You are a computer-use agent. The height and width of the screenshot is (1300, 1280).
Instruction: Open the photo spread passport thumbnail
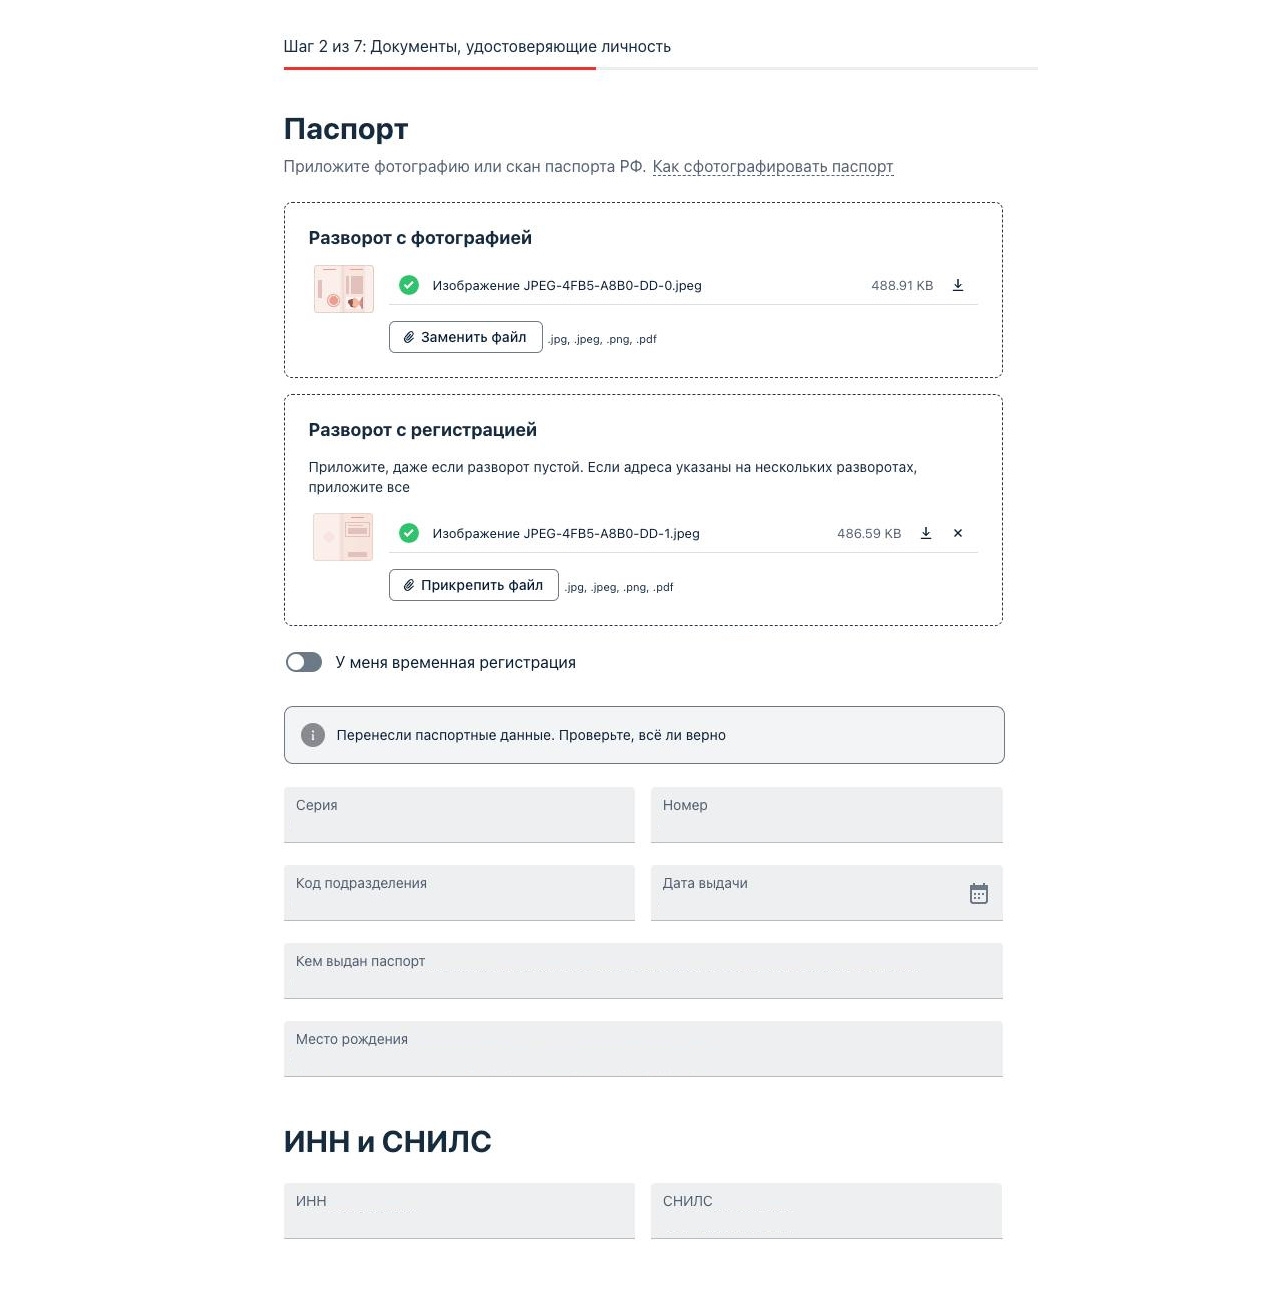[x=344, y=289]
